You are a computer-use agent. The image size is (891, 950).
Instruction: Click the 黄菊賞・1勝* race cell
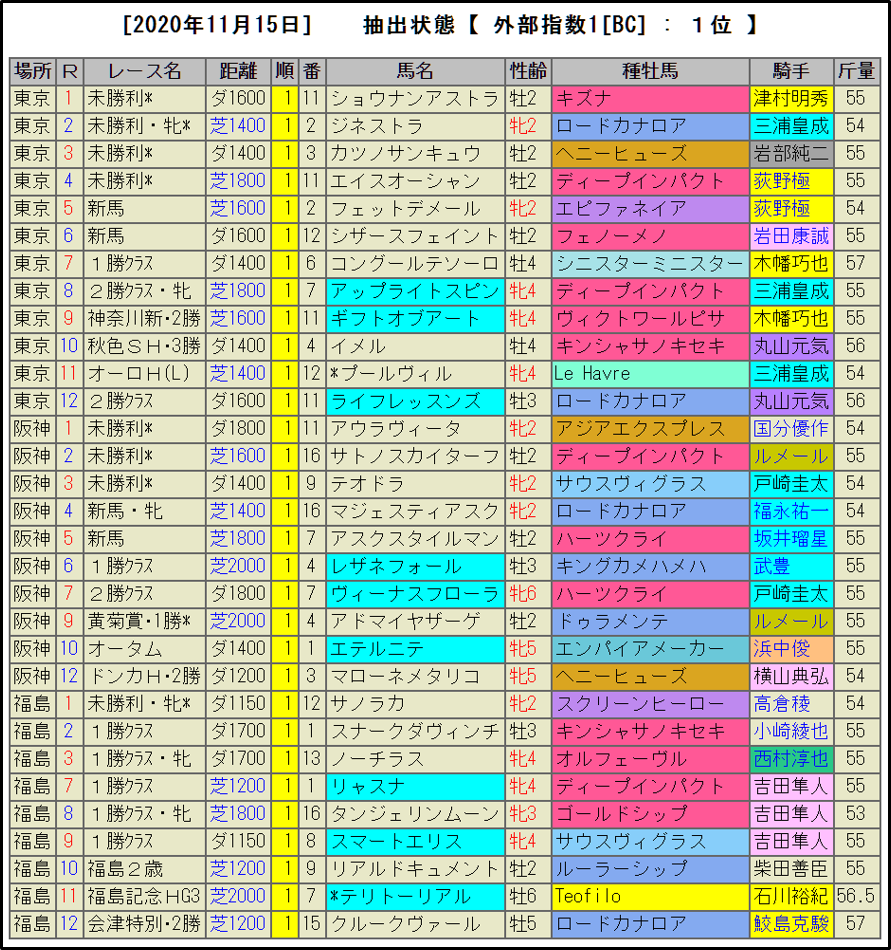[145, 621]
